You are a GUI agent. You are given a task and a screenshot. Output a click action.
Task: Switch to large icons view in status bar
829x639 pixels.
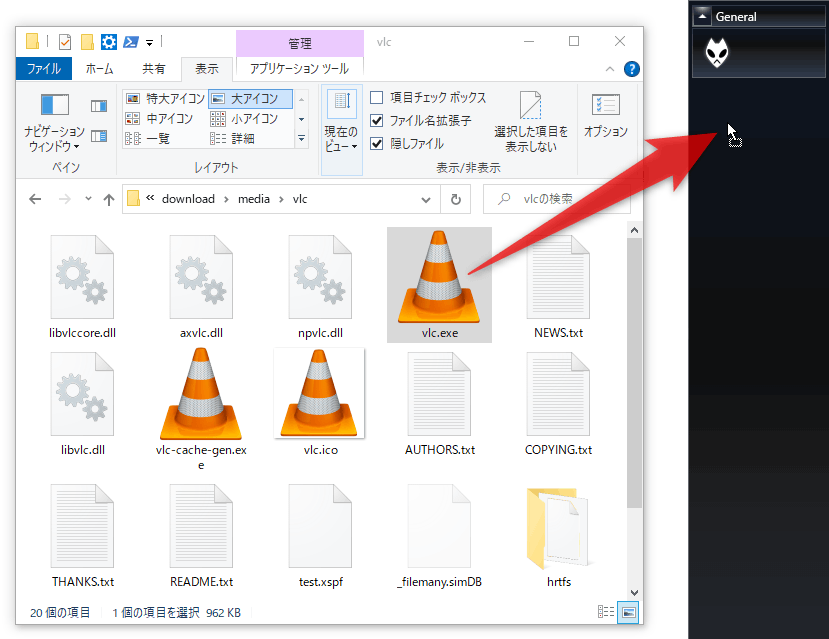click(628, 612)
